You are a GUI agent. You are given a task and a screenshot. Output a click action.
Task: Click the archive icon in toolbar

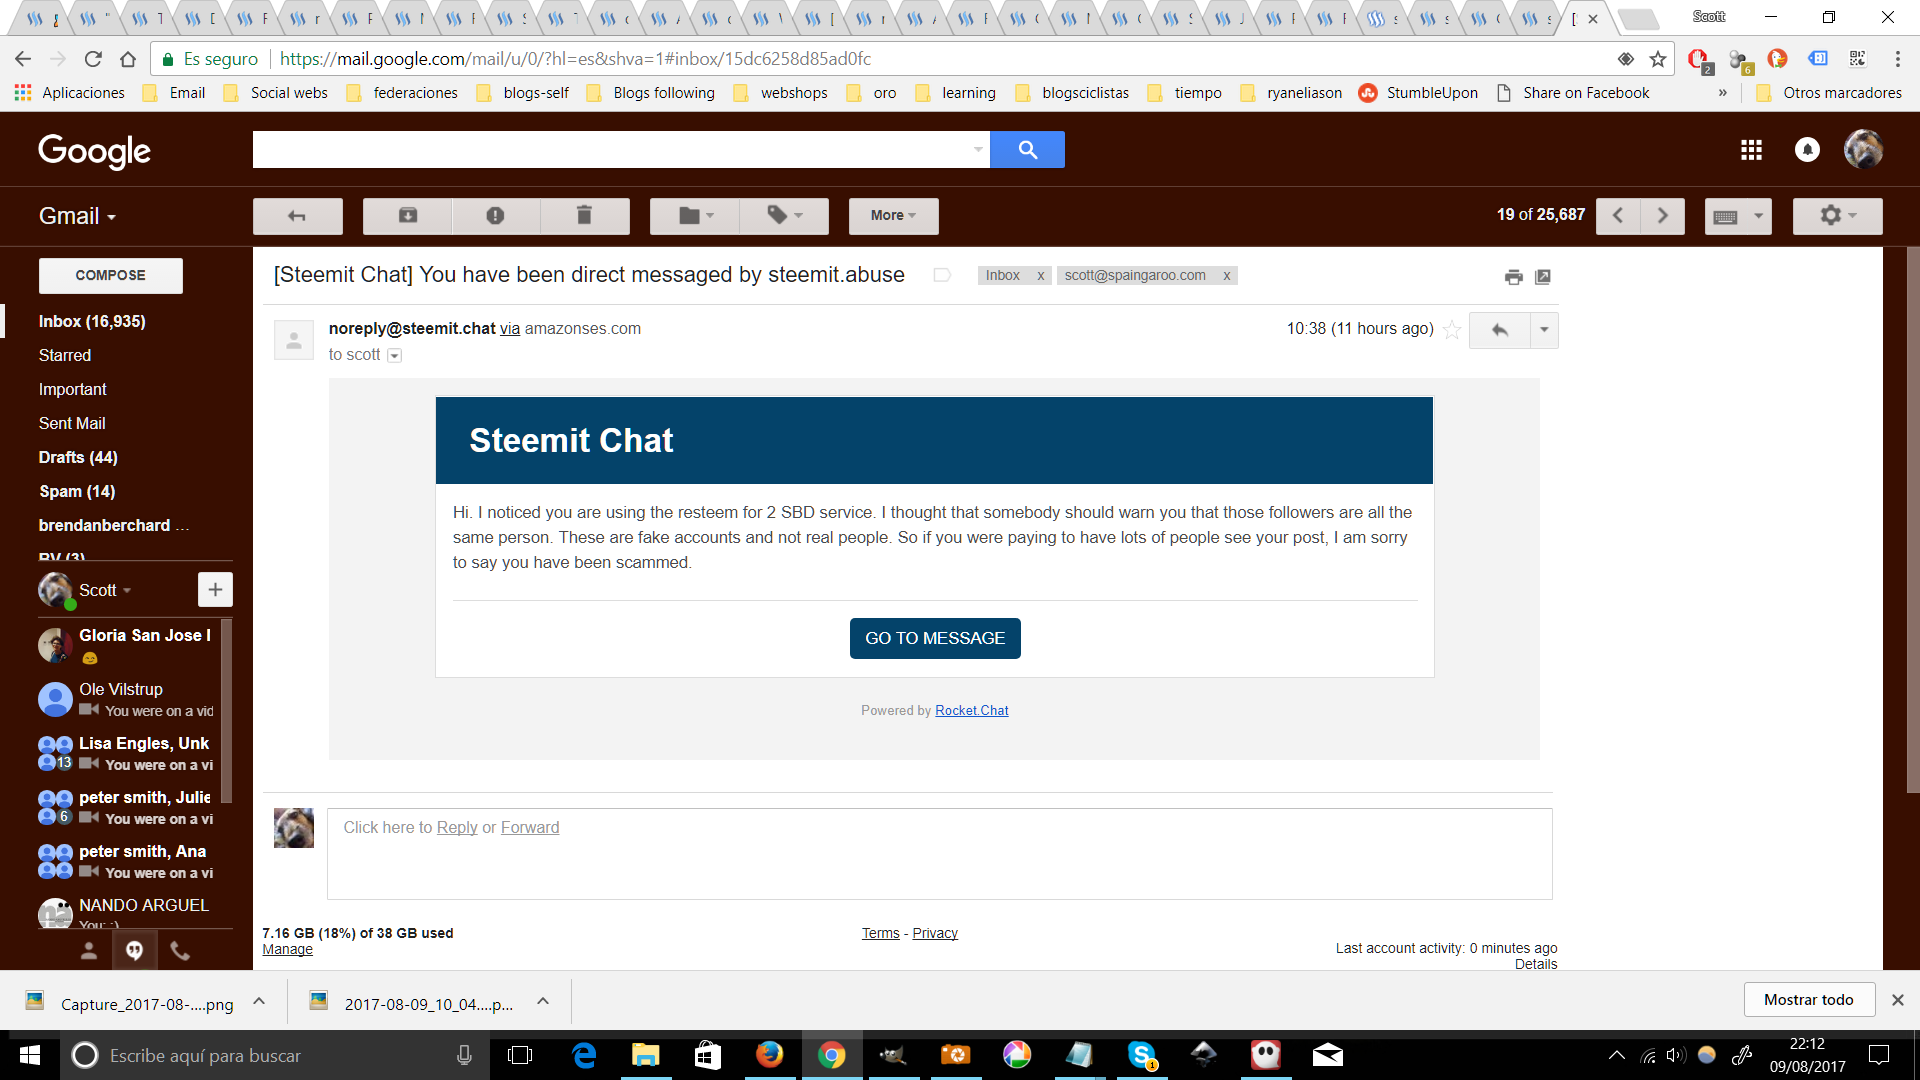tap(409, 215)
